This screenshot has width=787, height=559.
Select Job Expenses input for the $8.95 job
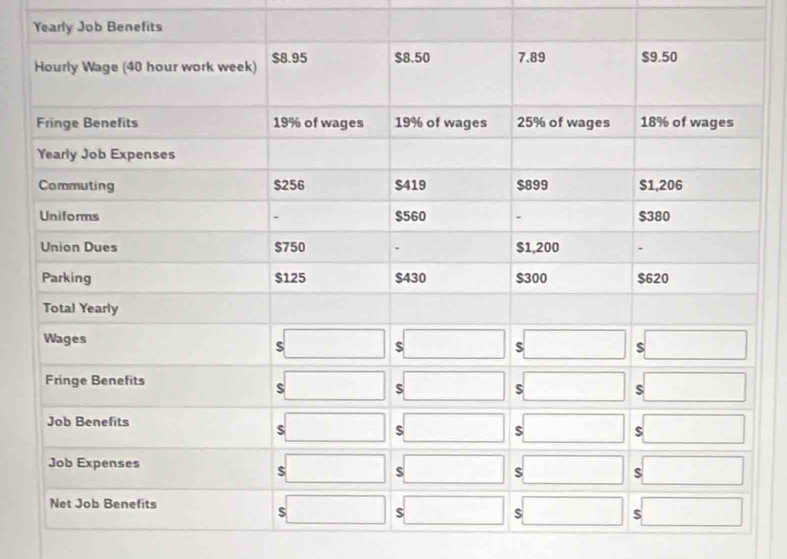[336, 470]
